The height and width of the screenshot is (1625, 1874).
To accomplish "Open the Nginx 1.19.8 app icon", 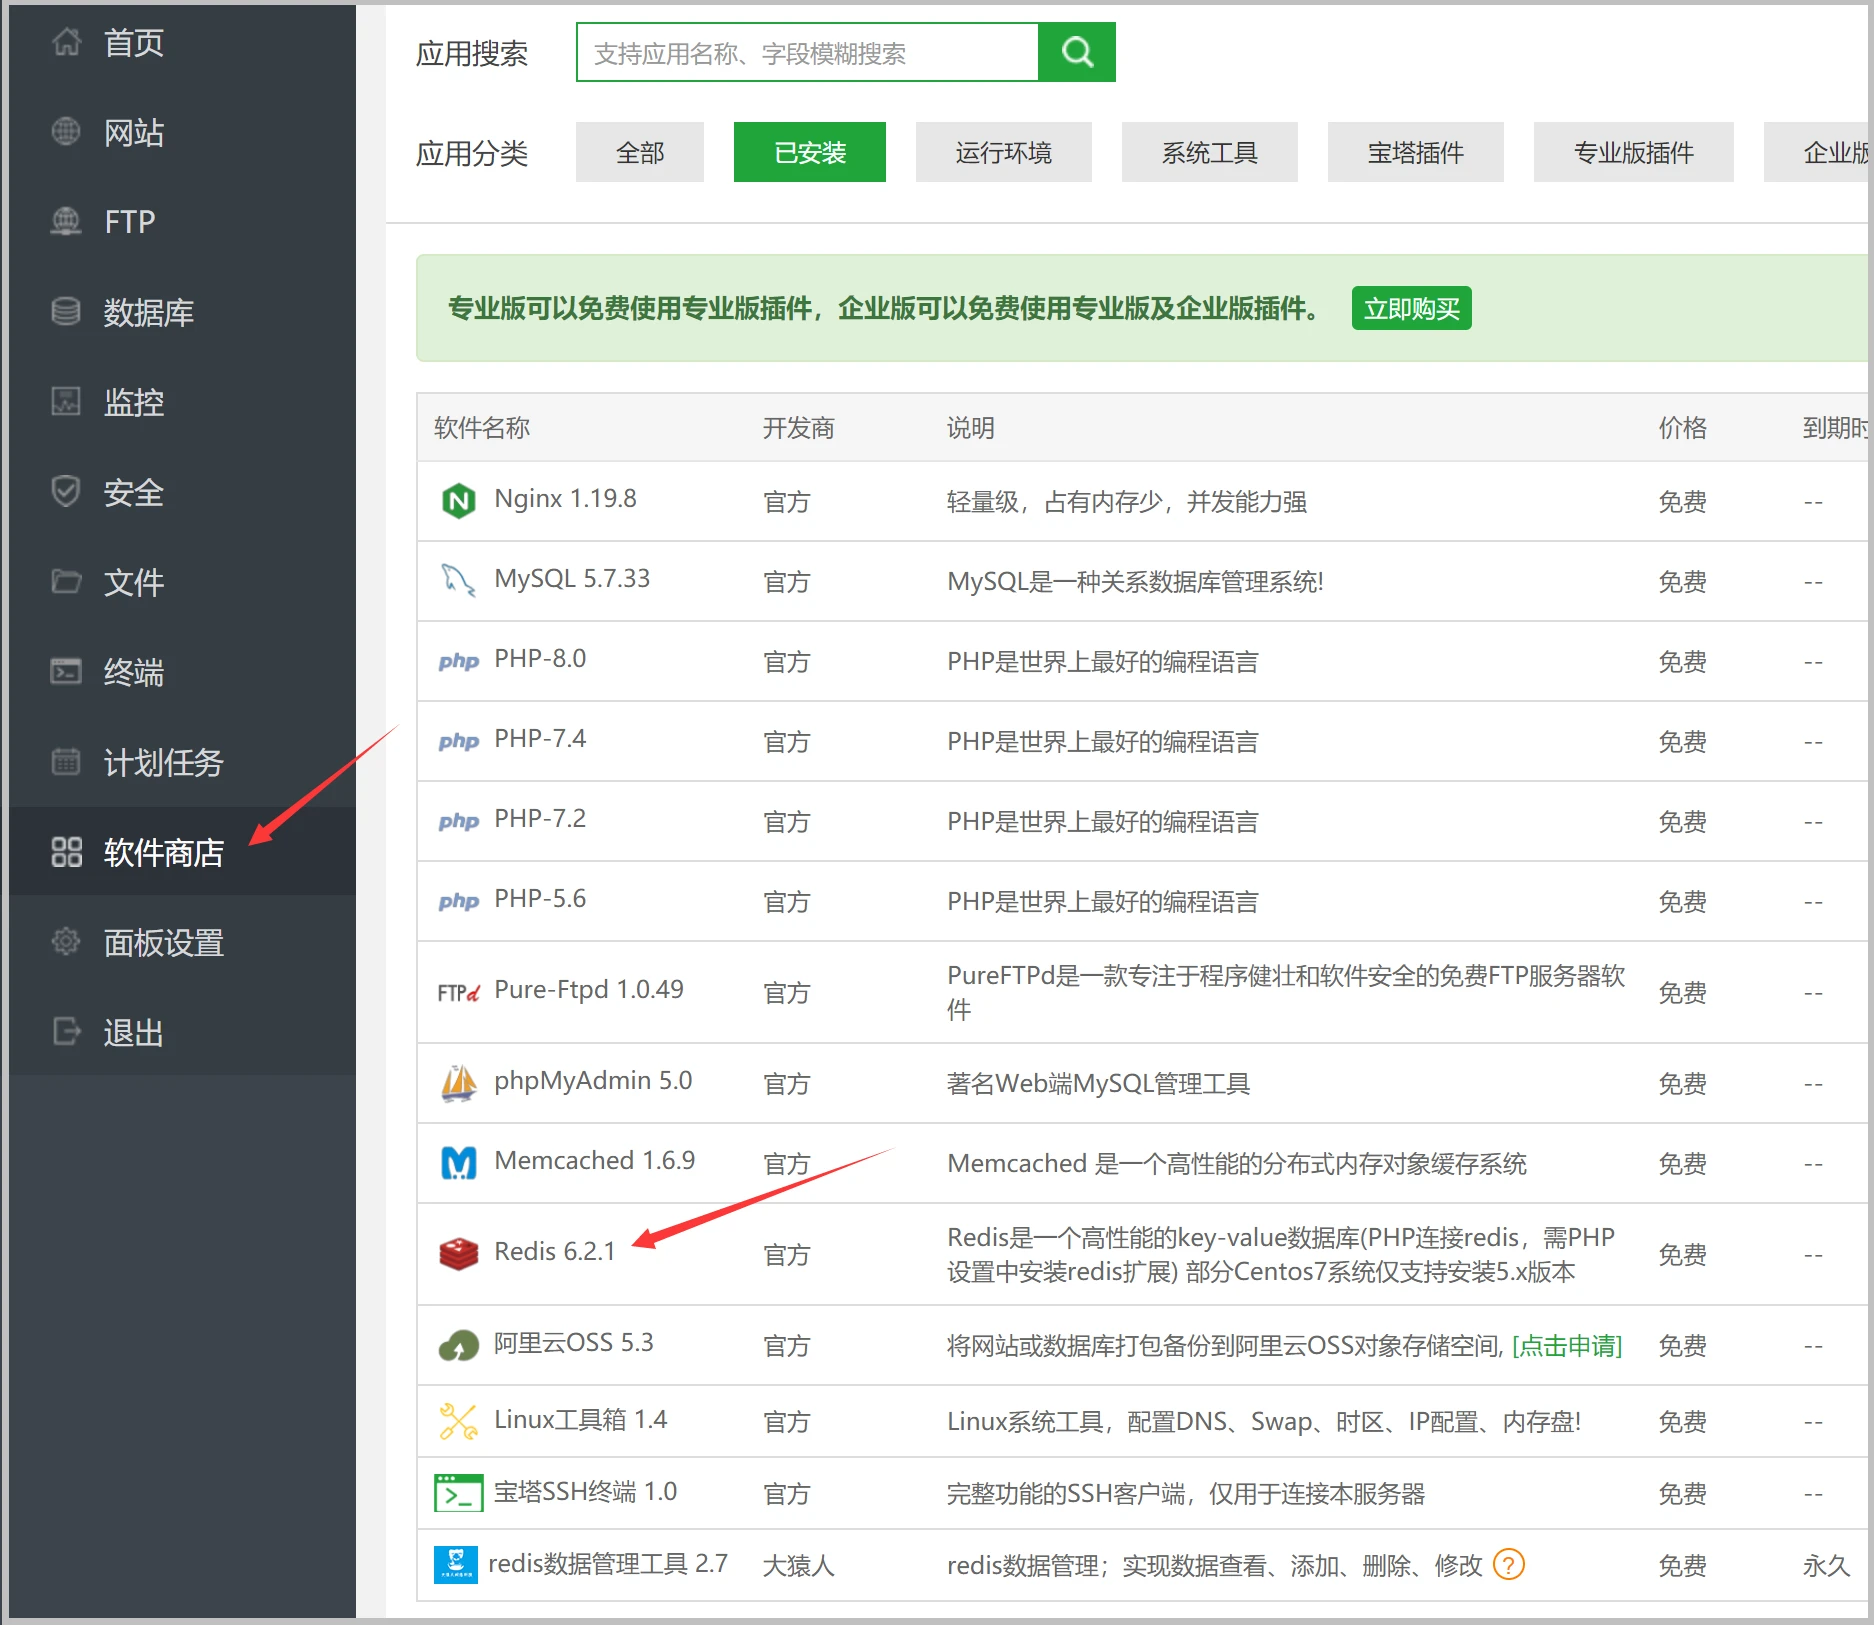I will click(458, 500).
